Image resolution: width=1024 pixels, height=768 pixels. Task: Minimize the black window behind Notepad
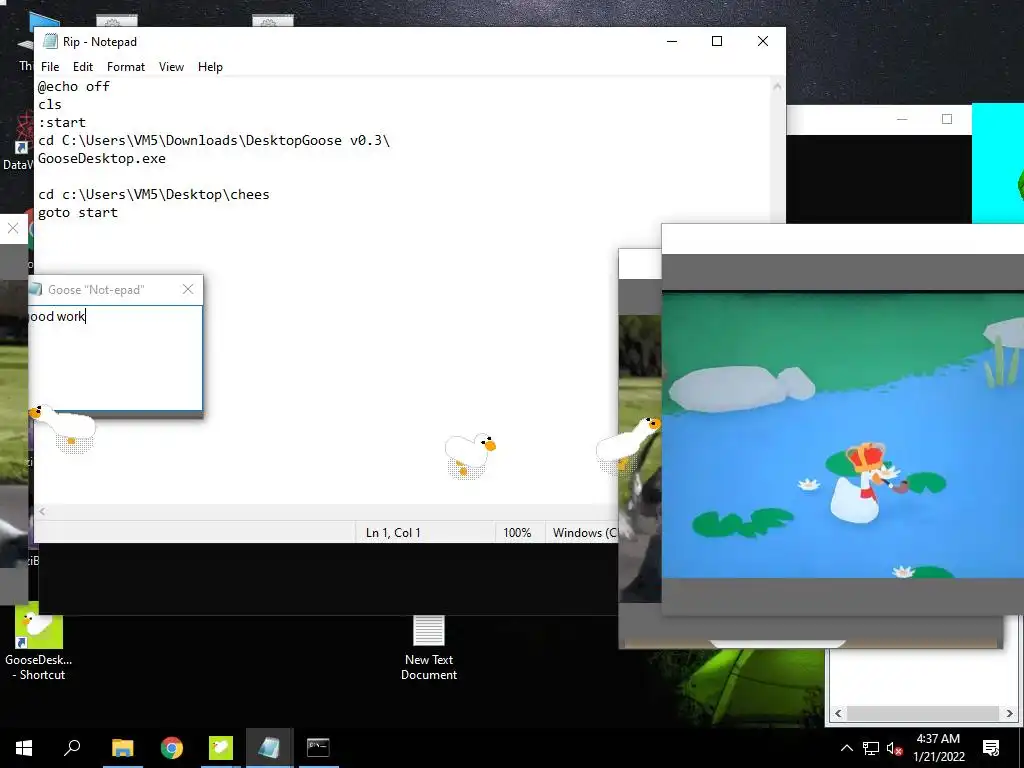[x=903, y=119]
